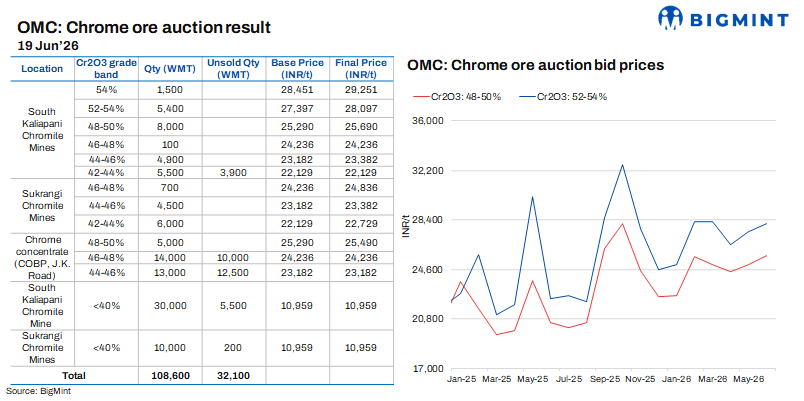The image size is (804, 401).
Task: Click final price '22,729'
Action: coord(363,224)
